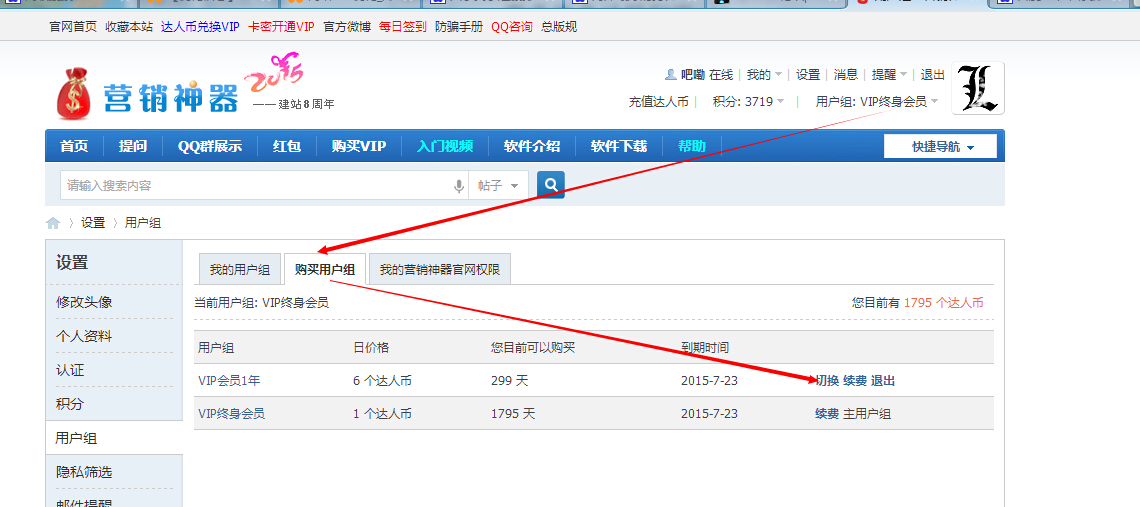Click the 吧嘞 username link
The width and height of the screenshot is (1140, 507).
click(x=693, y=74)
